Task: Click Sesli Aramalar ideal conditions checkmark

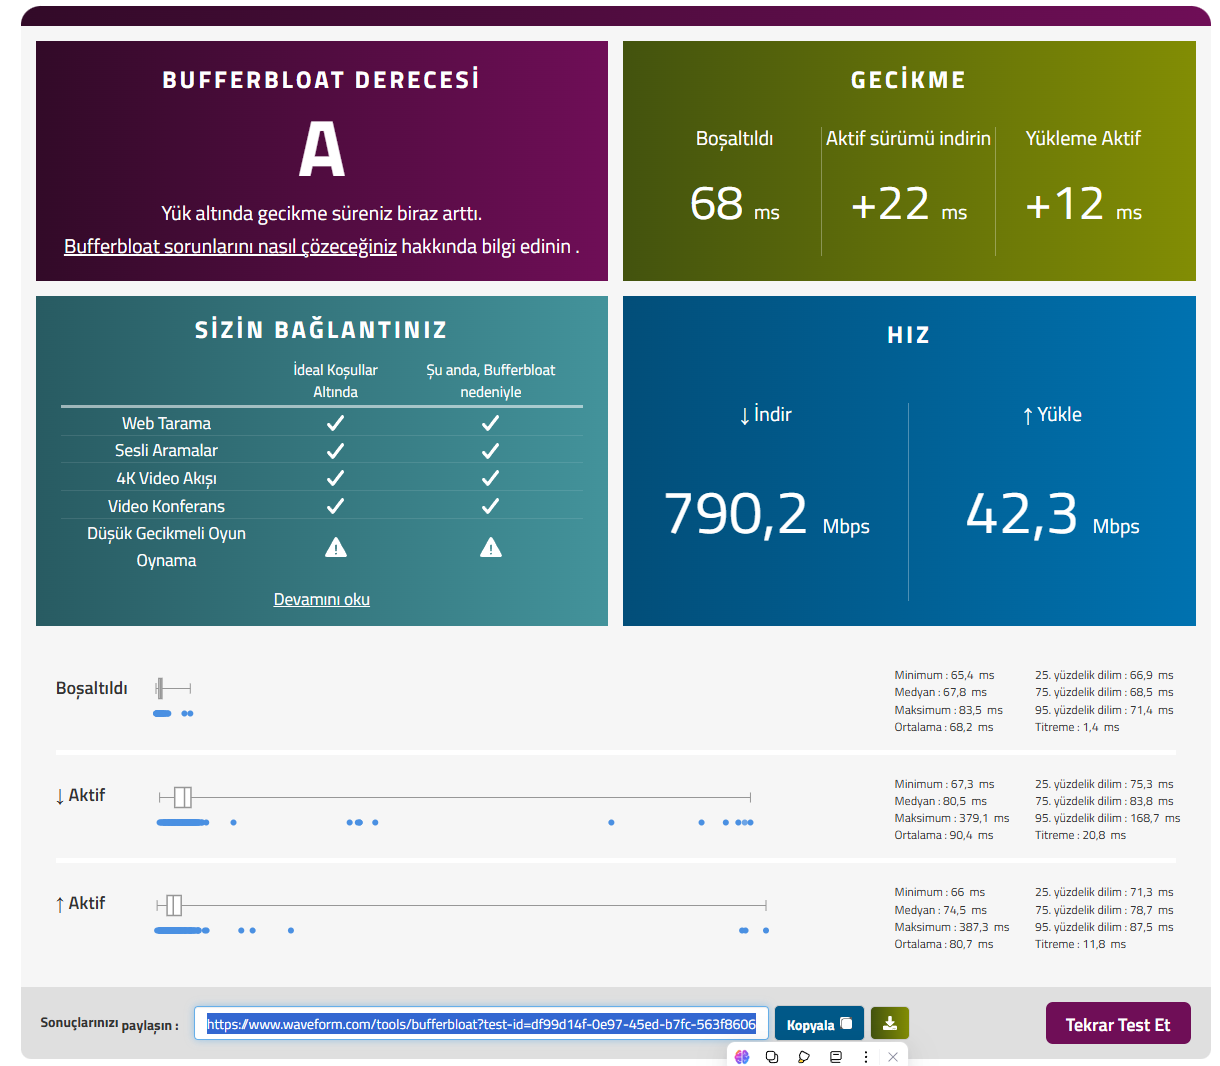Action: (x=336, y=451)
